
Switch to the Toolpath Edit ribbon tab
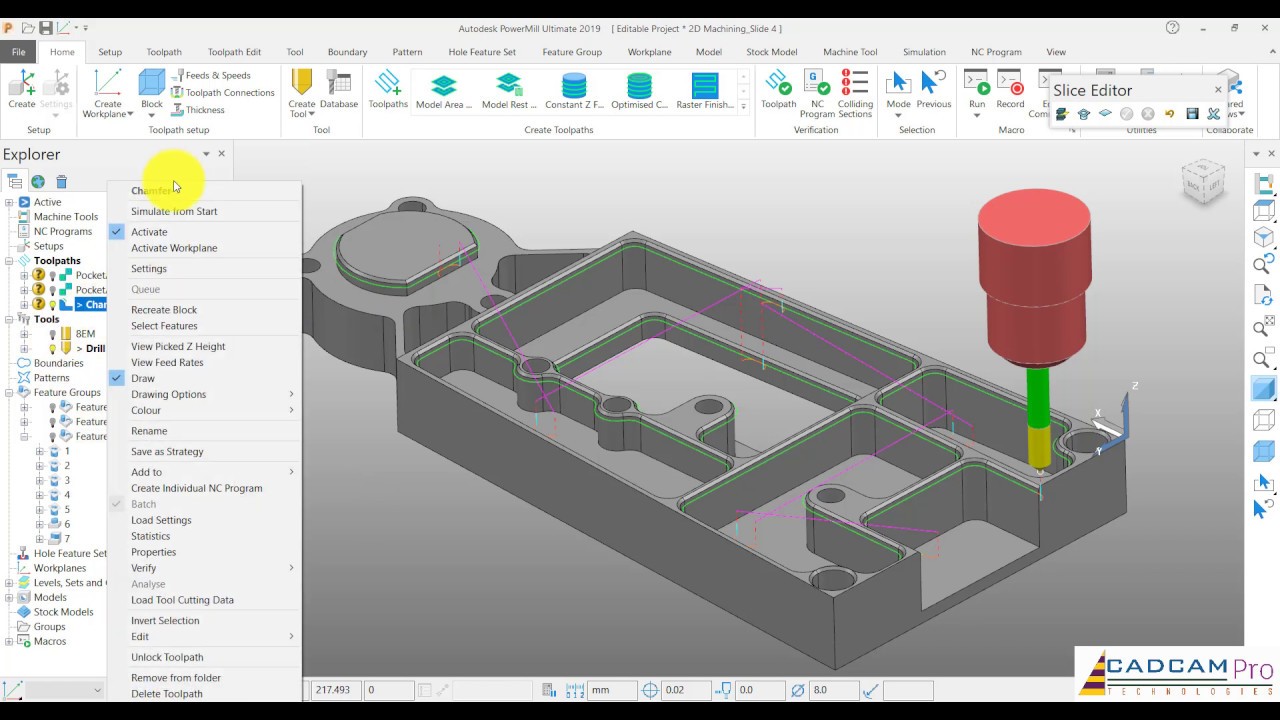tap(234, 52)
